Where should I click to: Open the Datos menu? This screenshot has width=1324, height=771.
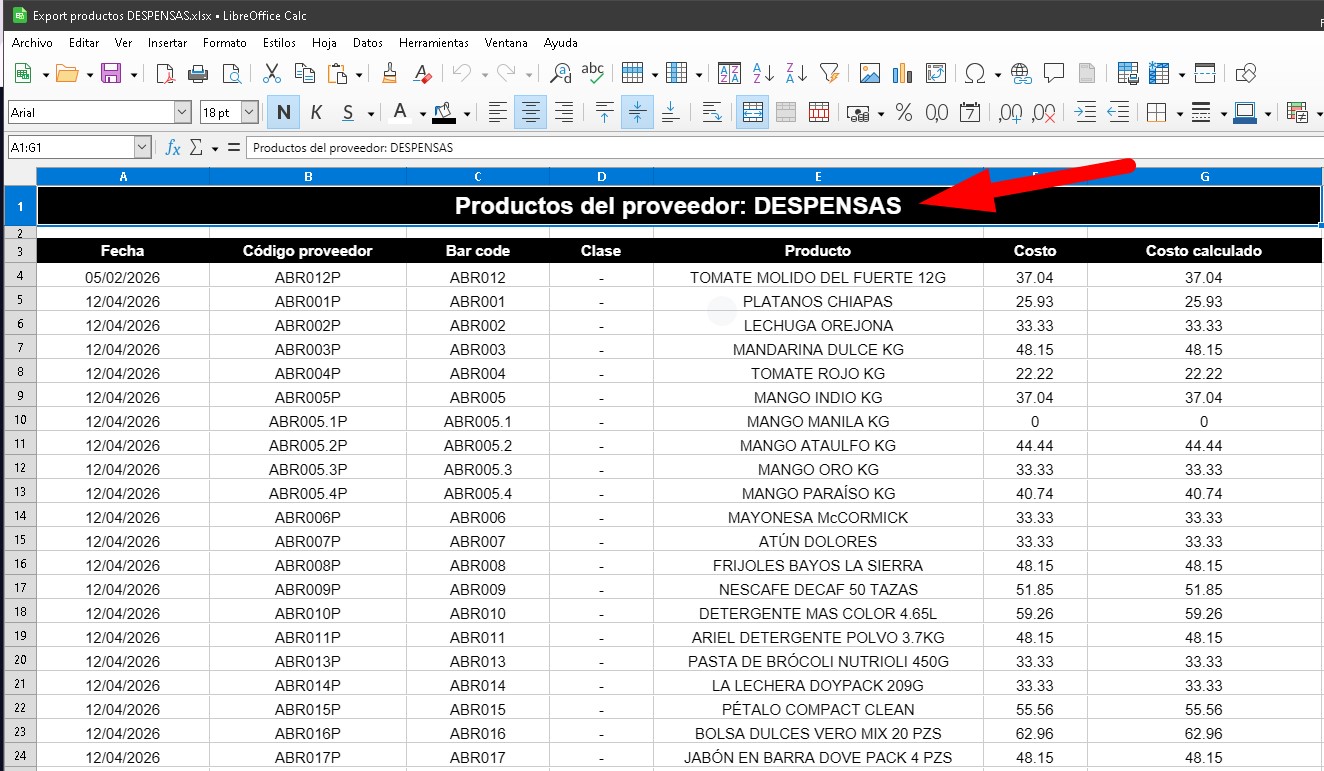(x=367, y=42)
